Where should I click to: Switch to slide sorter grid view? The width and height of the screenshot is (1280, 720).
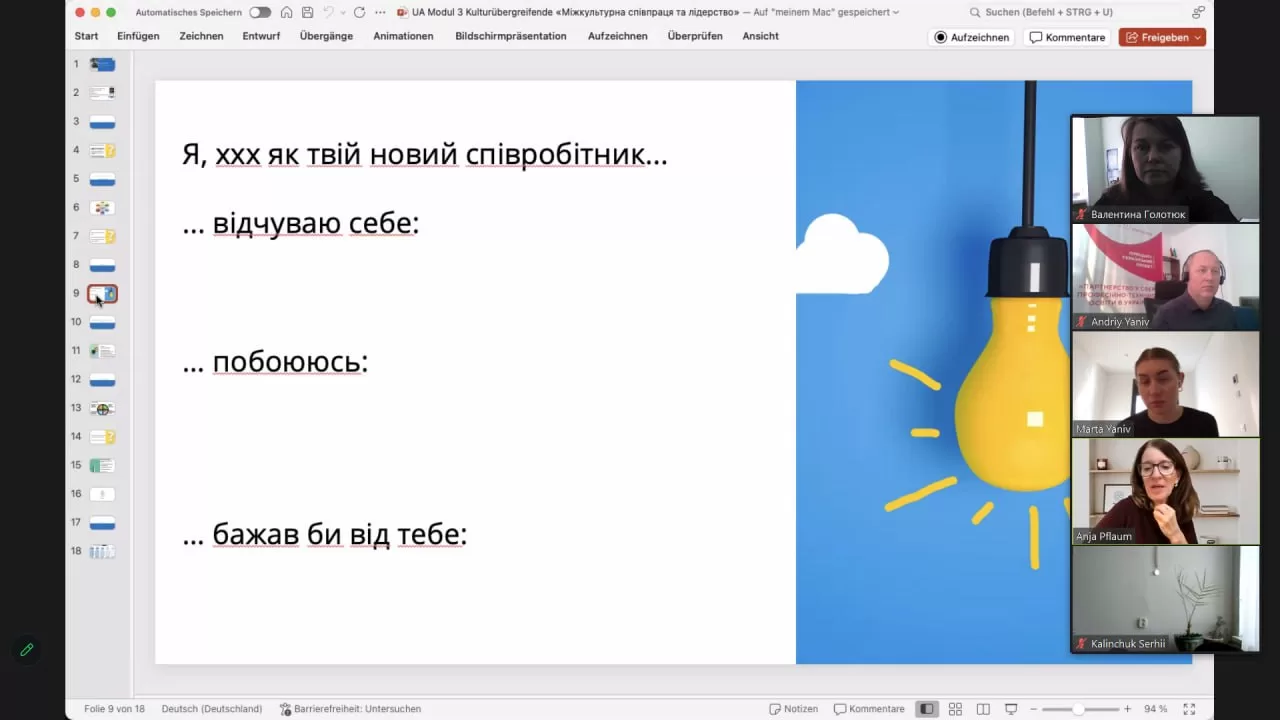[955, 709]
